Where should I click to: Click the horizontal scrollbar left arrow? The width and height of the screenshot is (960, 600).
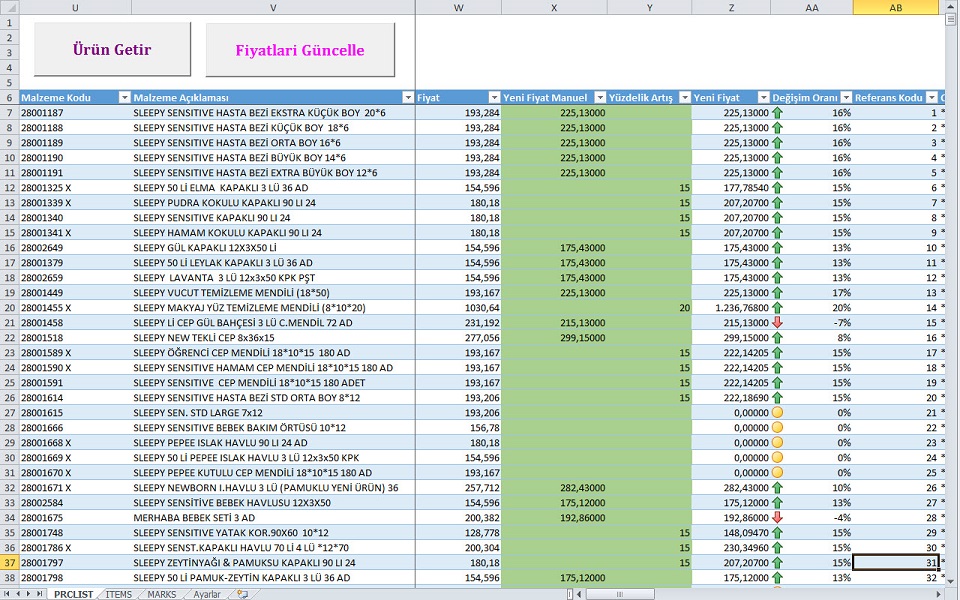click(580, 594)
